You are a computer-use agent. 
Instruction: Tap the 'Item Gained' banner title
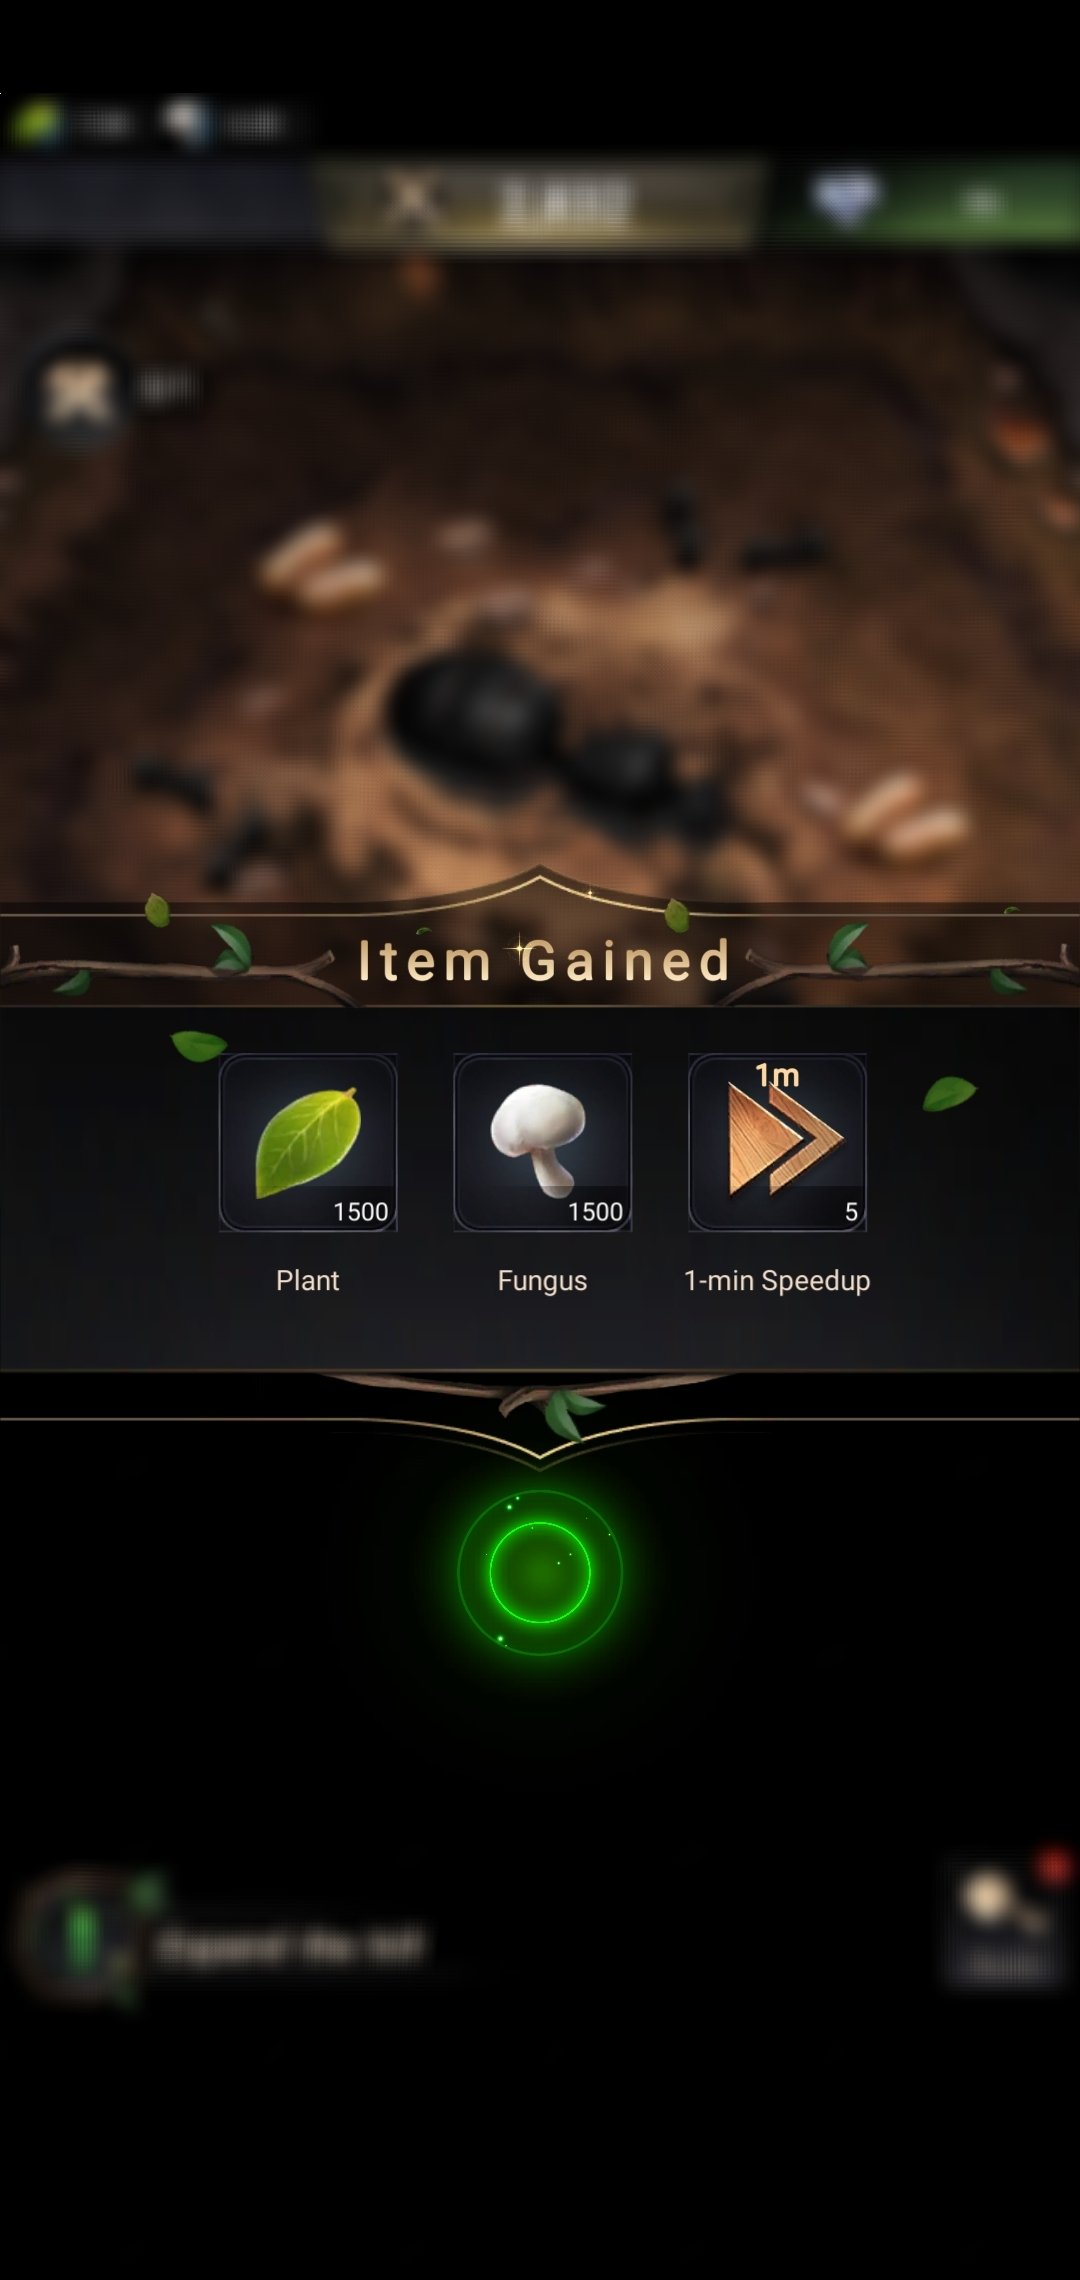(544, 961)
